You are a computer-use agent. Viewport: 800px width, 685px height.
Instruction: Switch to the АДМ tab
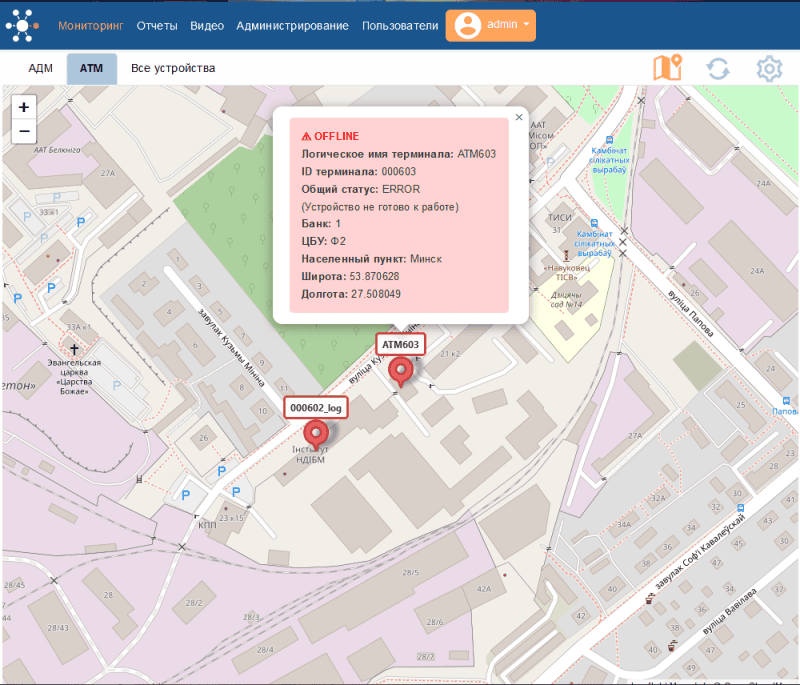[41, 68]
